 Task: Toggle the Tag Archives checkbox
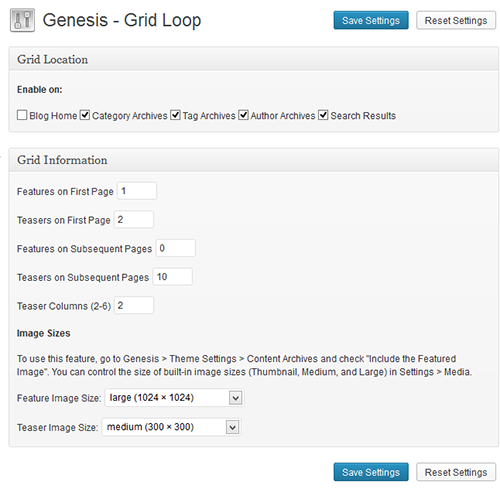pos(175,115)
